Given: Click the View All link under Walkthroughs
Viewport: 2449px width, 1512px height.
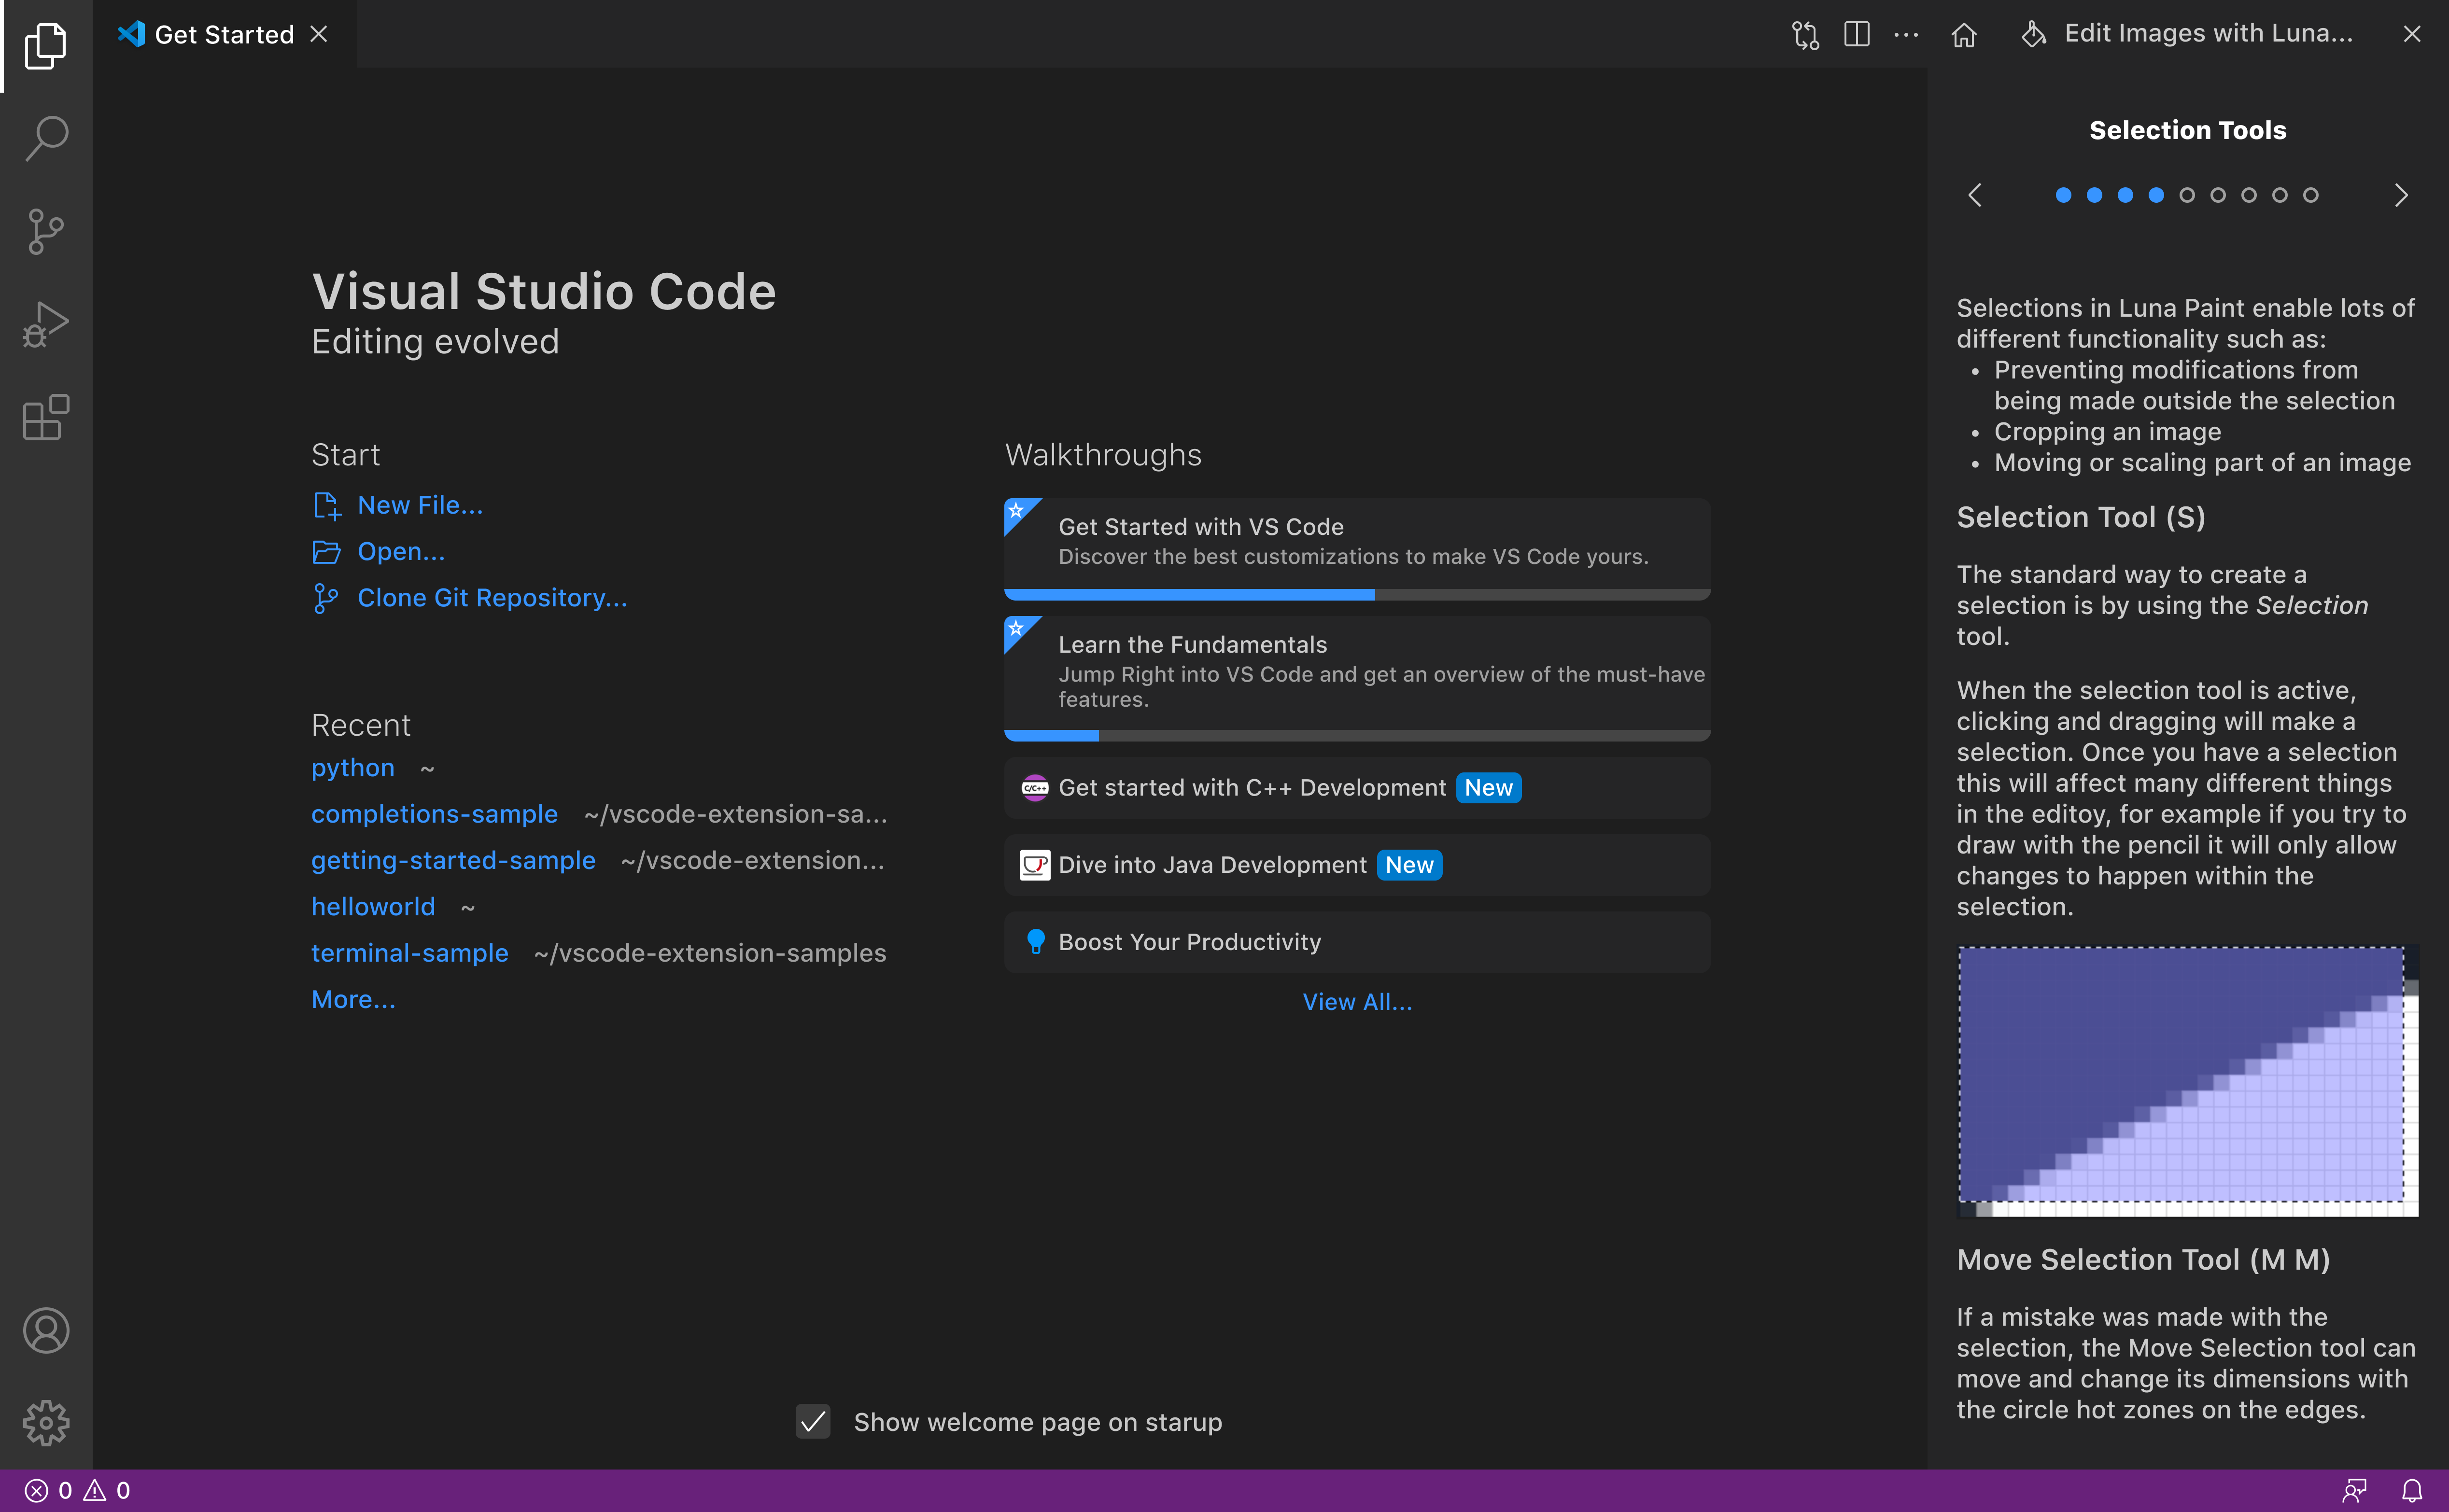Looking at the screenshot, I should tap(1356, 1001).
